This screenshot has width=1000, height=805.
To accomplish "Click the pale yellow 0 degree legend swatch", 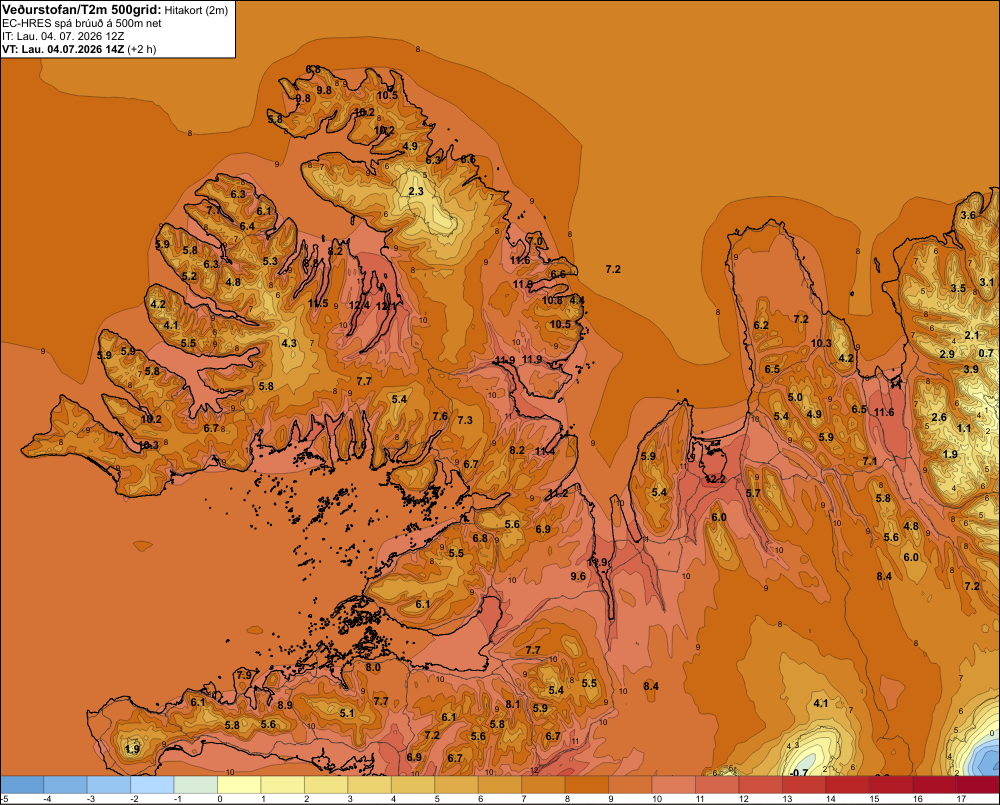I will pos(239,785).
